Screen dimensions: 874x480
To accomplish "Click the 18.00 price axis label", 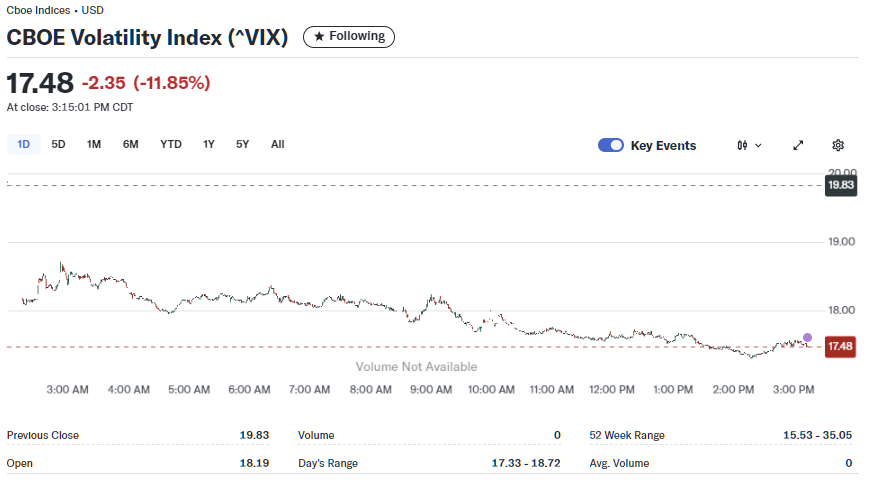I will (x=841, y=311).
